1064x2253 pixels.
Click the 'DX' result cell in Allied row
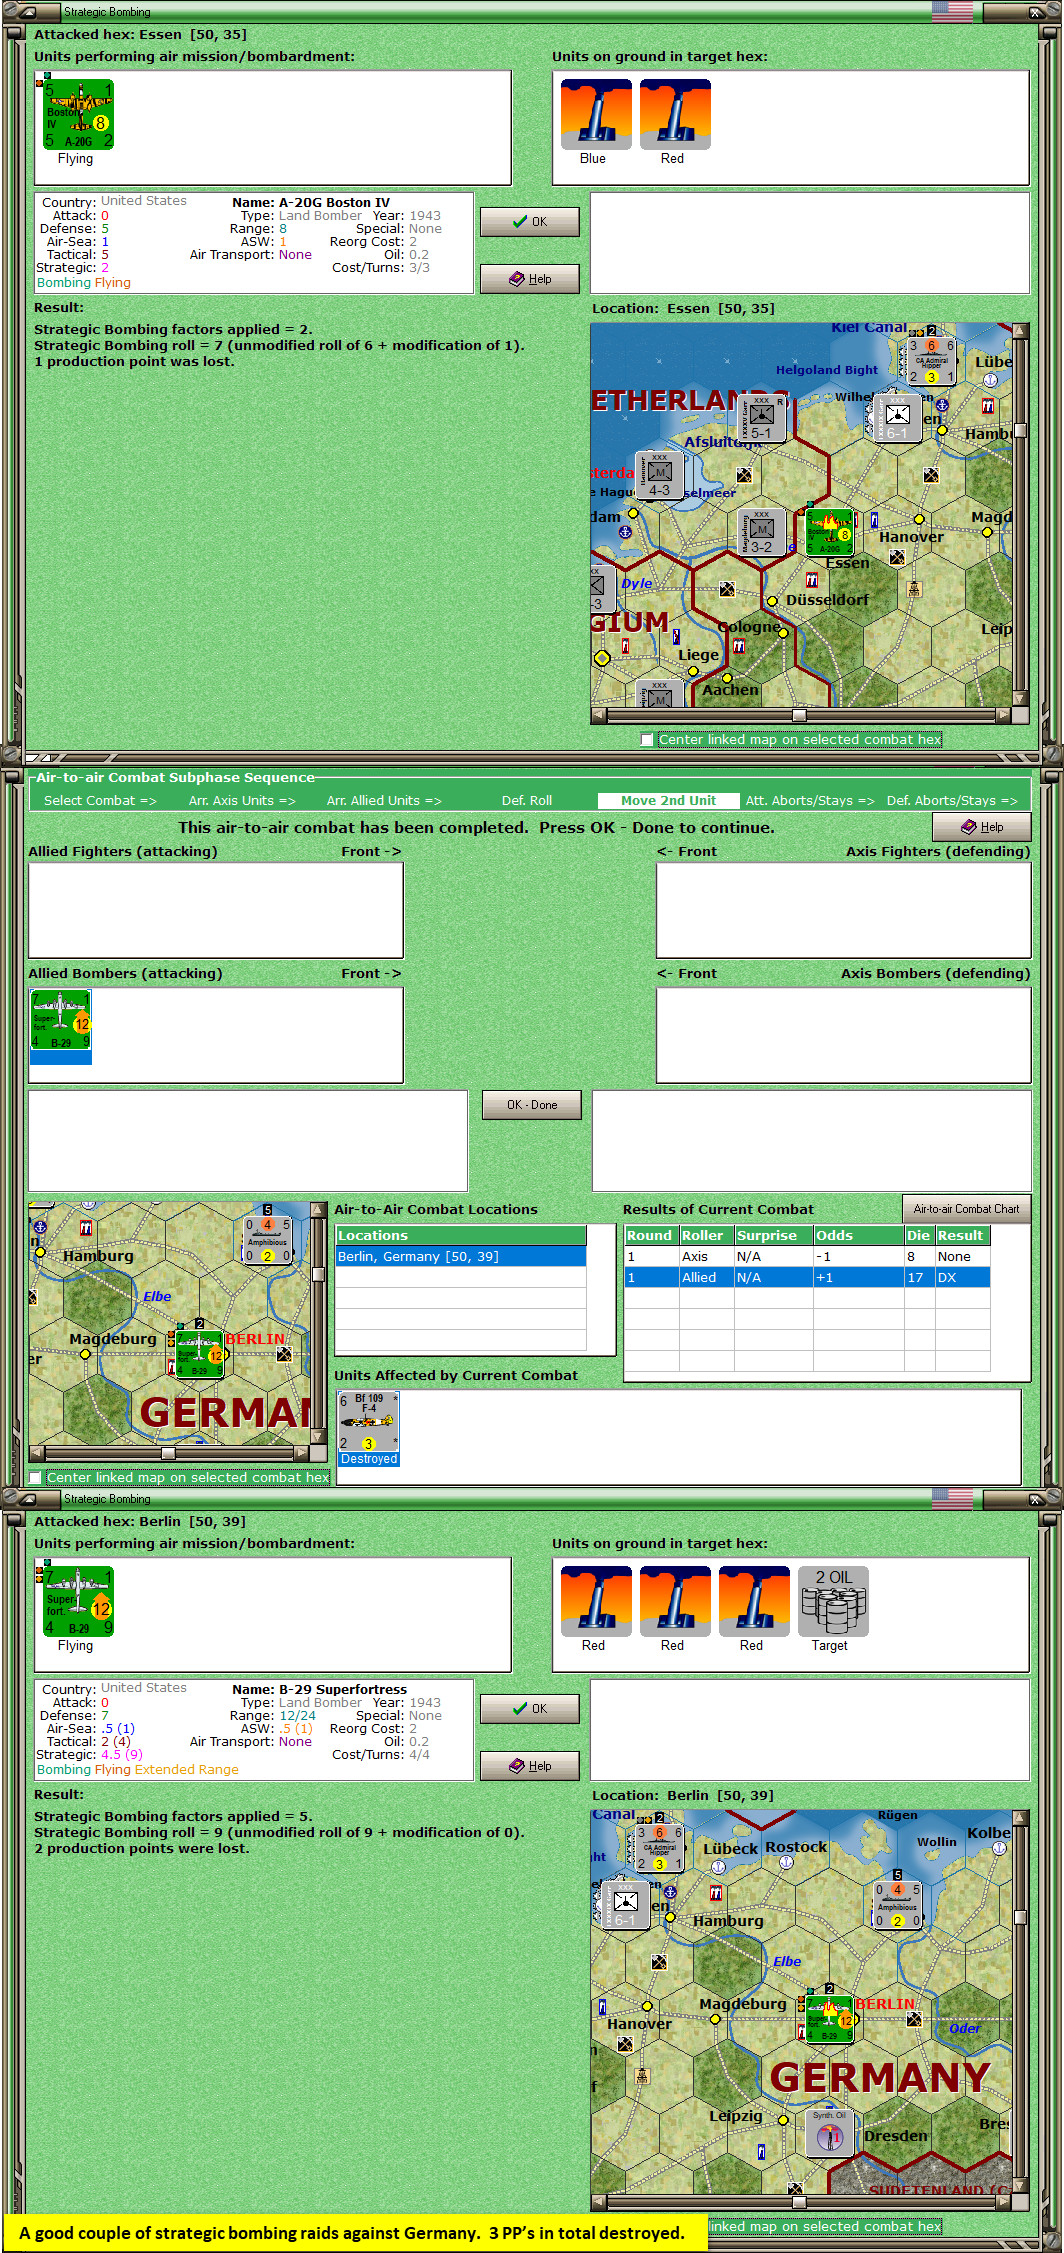(x=962, y=1277)
